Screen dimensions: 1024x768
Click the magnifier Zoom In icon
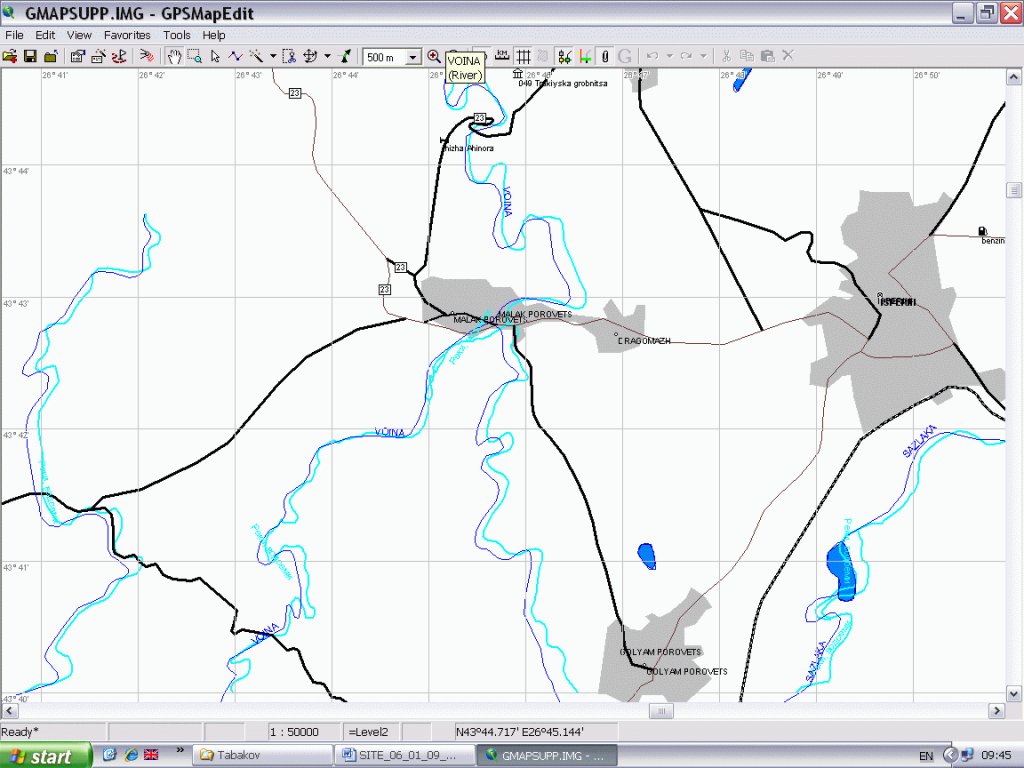[x=434, y=57]
